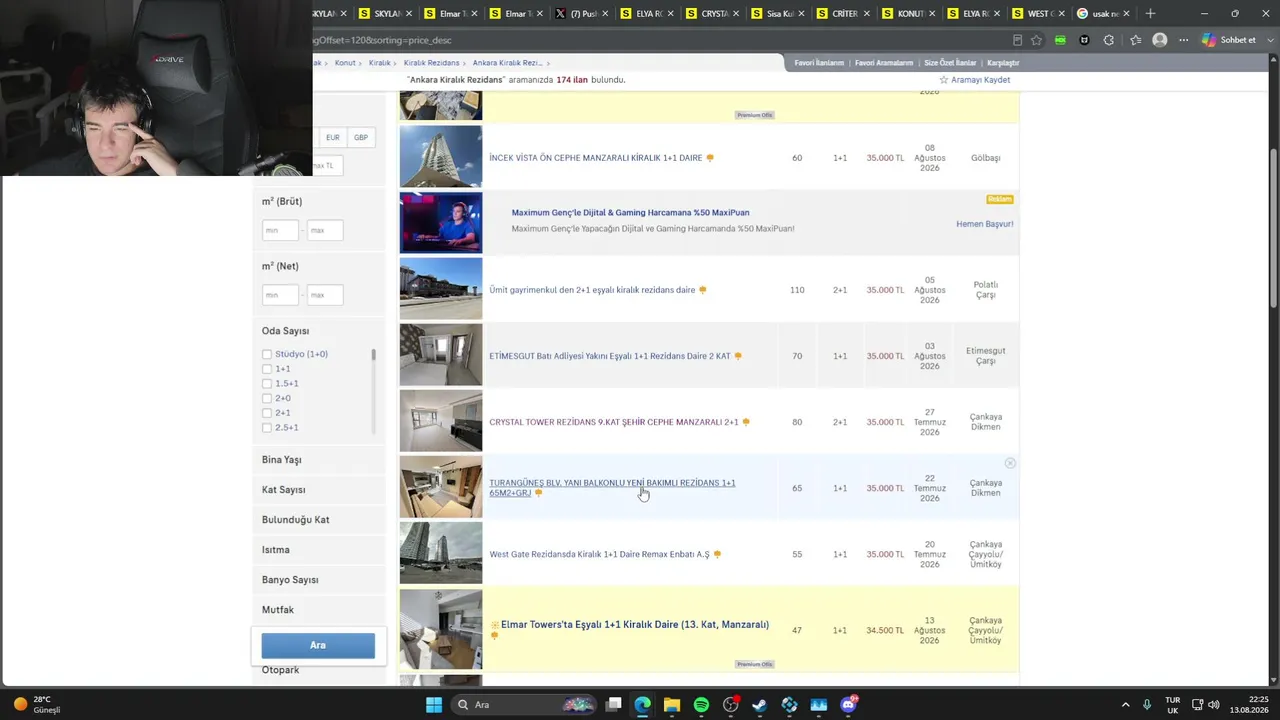
Task: Go to Konut breadcrumb link
Action: [x=345, y=63]
